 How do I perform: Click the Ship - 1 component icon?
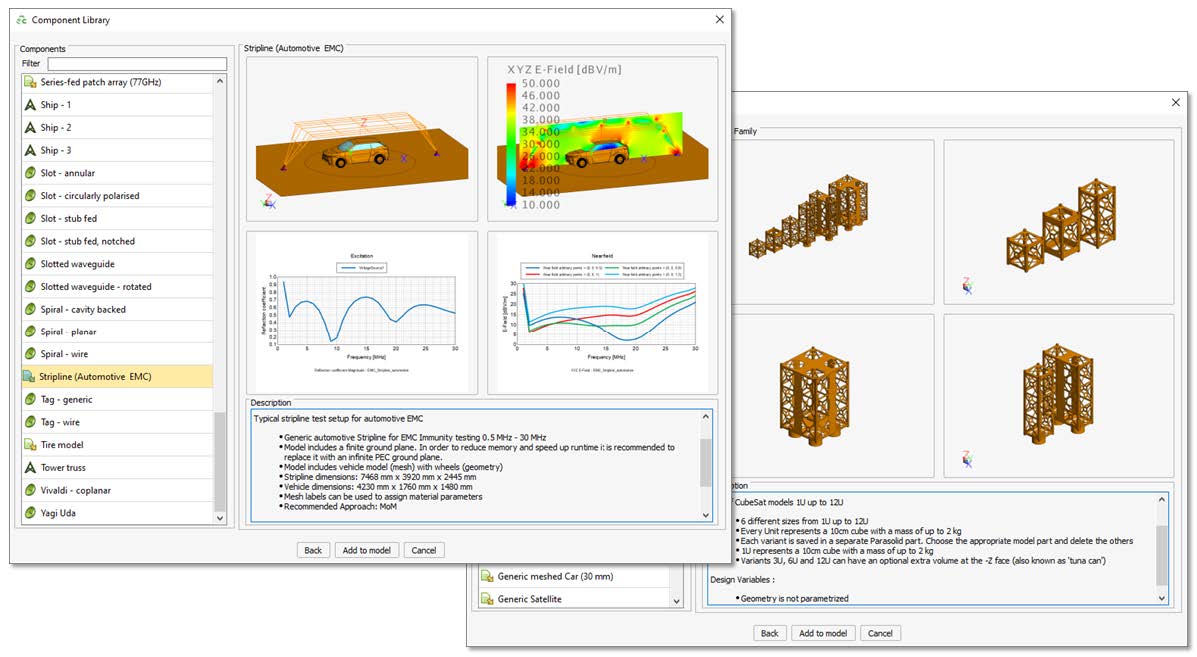coord(30,105)
